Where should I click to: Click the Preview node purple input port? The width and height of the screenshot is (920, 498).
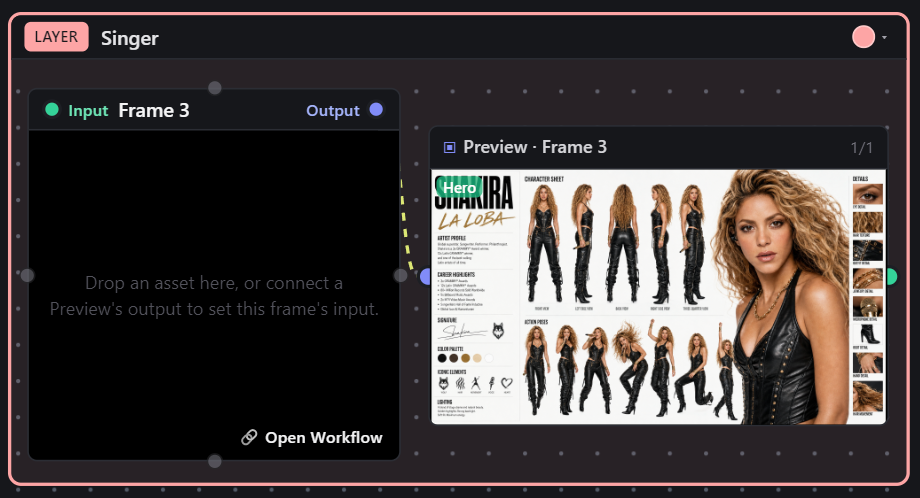426,276
